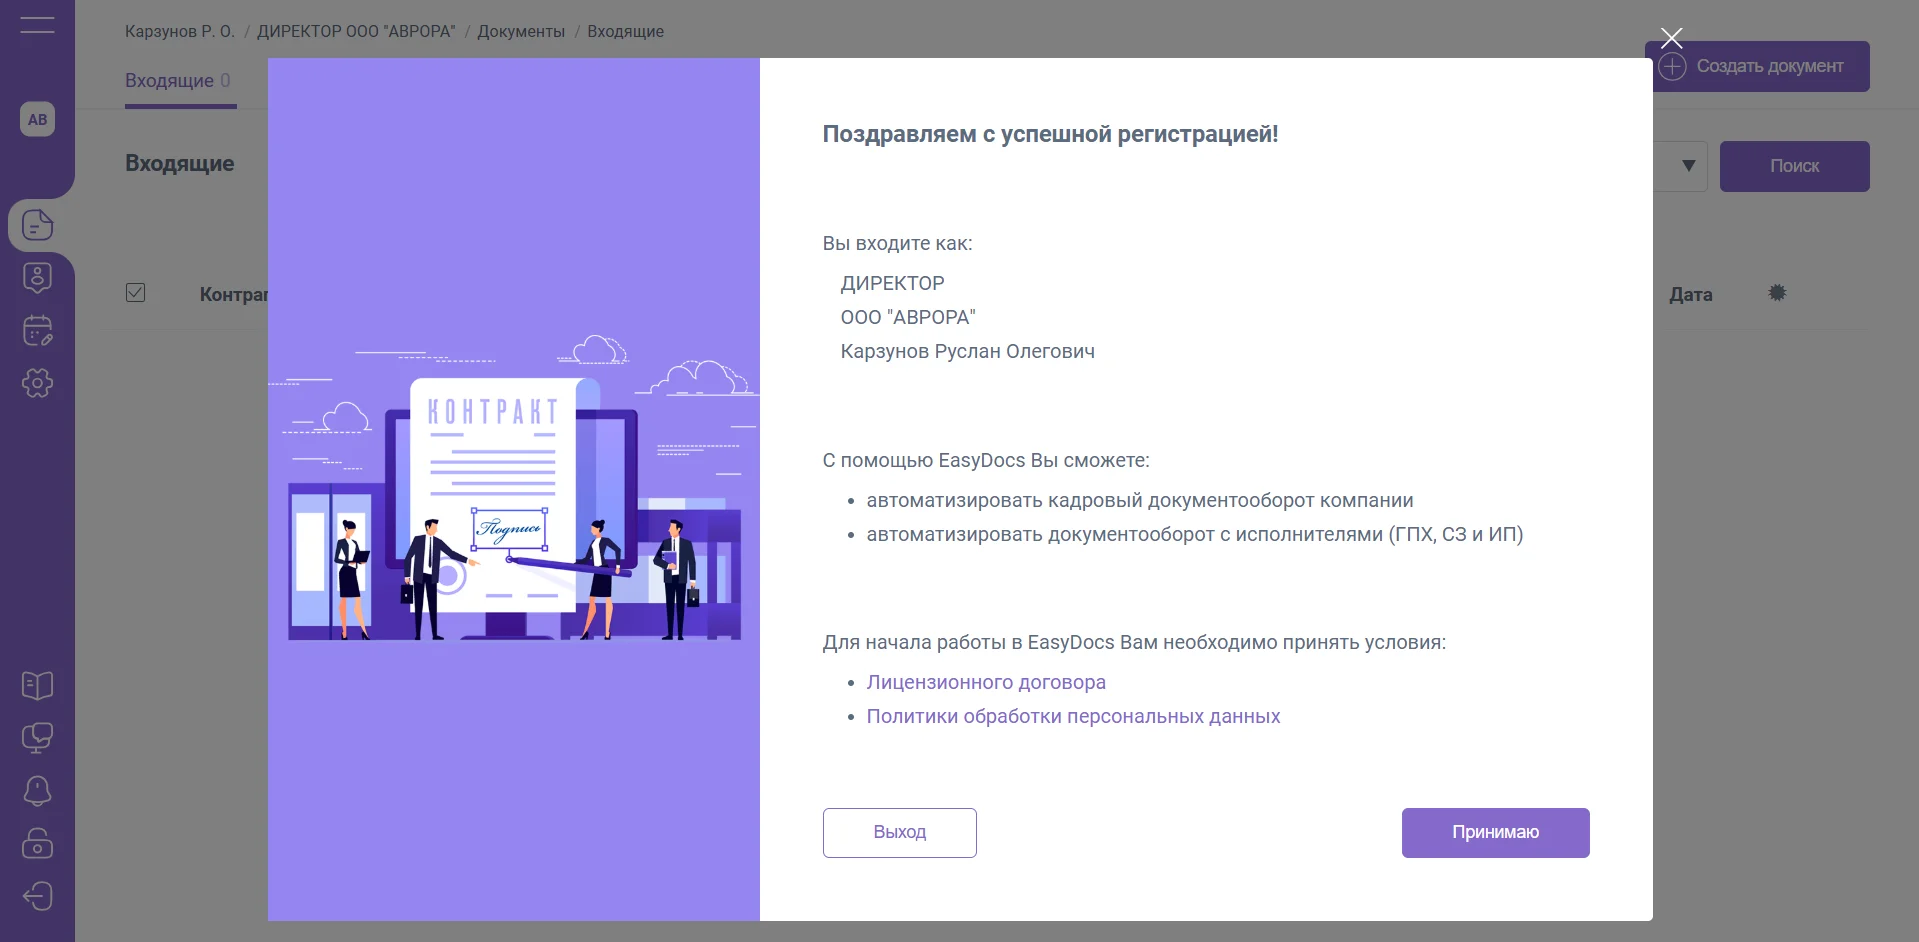Open the settings gear in sidebar
This screenshot has width=1919, height=942.
click(37, 383)
